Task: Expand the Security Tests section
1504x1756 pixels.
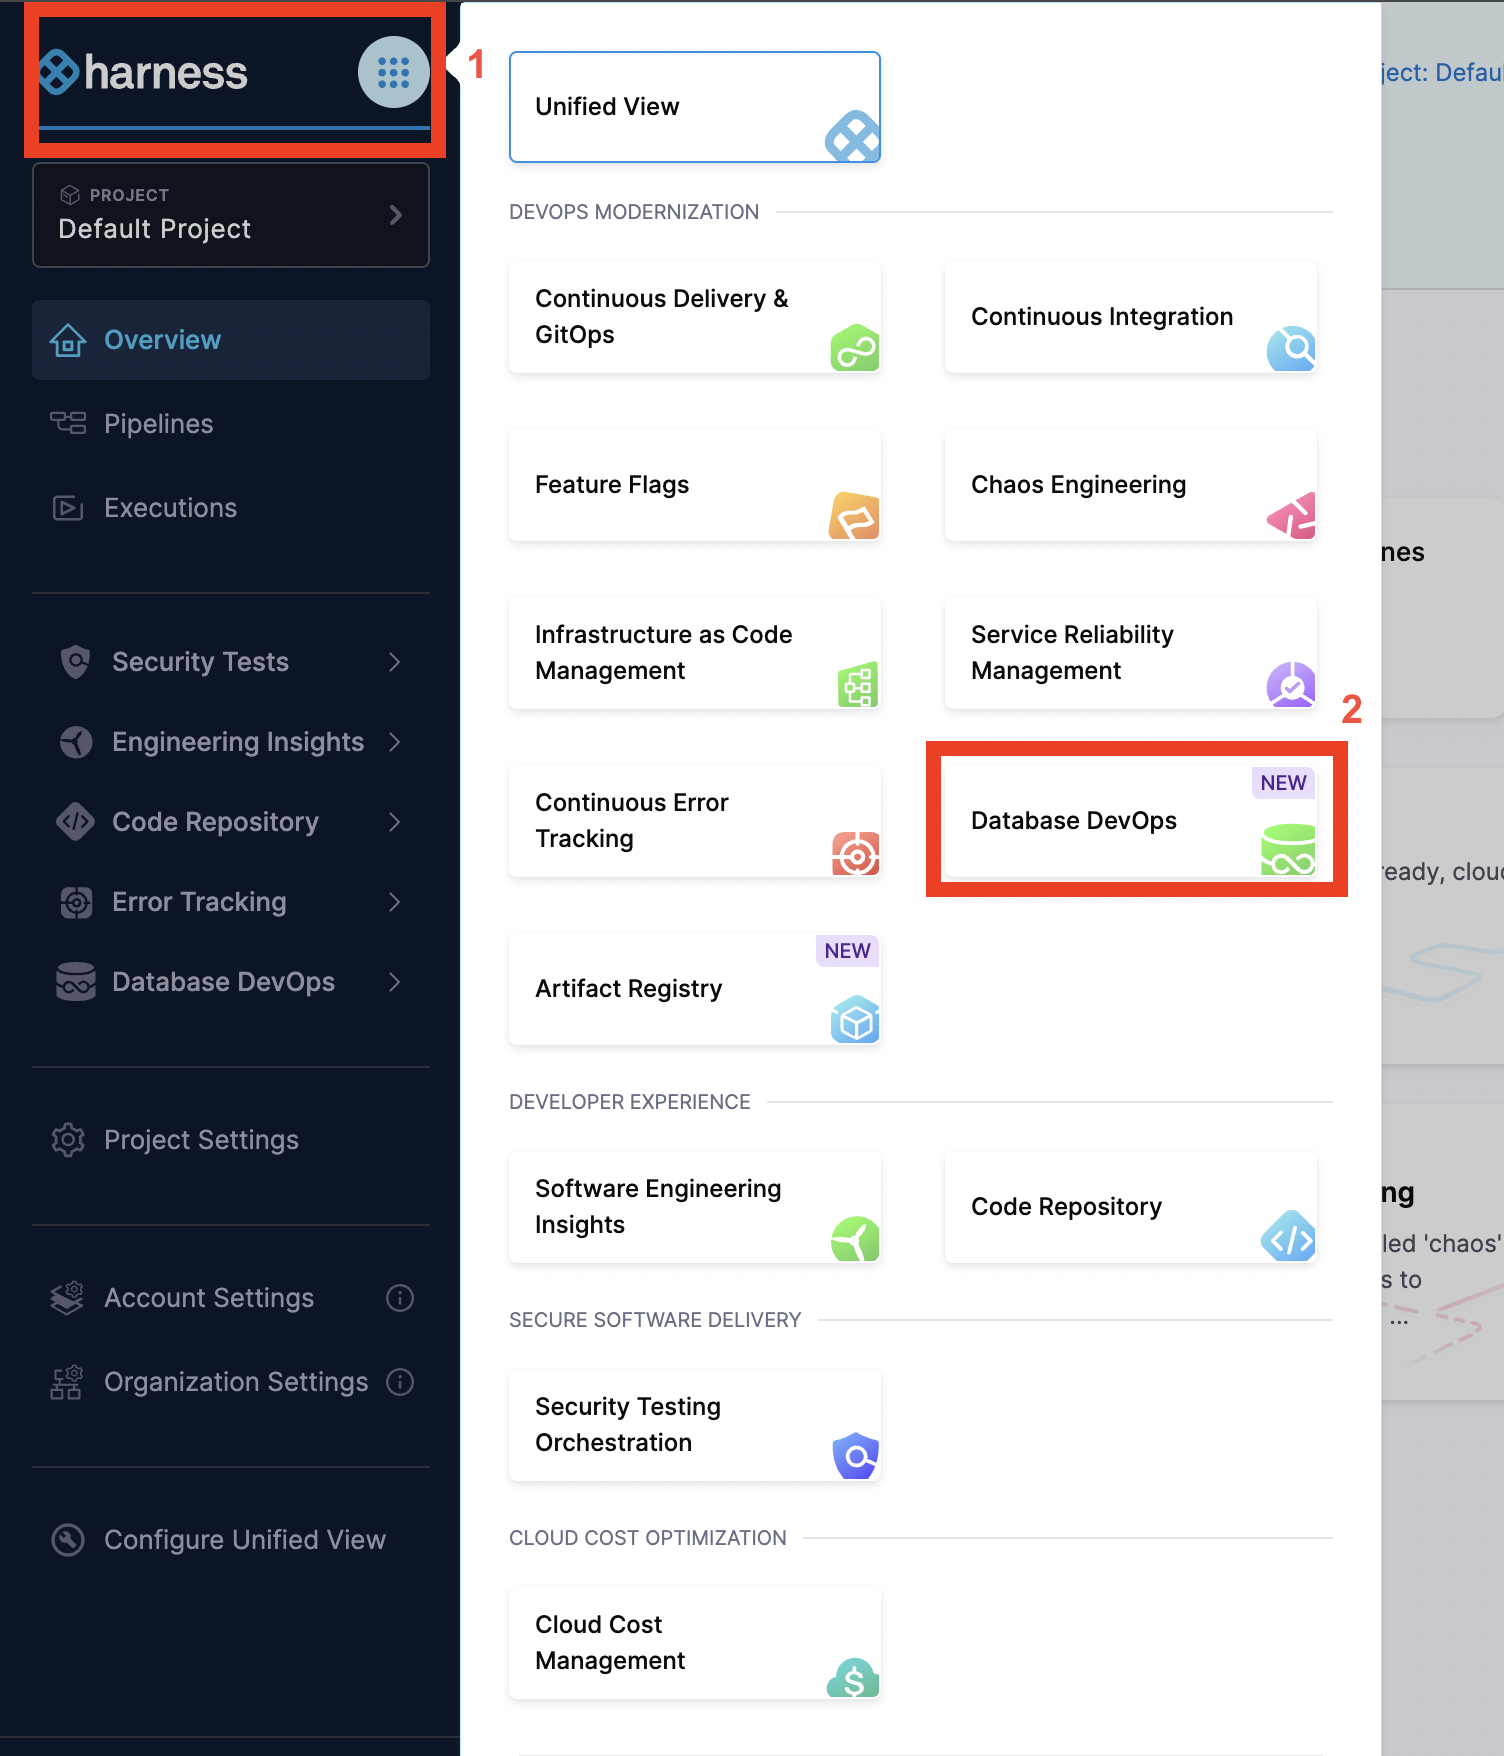Action: (394, 662)
